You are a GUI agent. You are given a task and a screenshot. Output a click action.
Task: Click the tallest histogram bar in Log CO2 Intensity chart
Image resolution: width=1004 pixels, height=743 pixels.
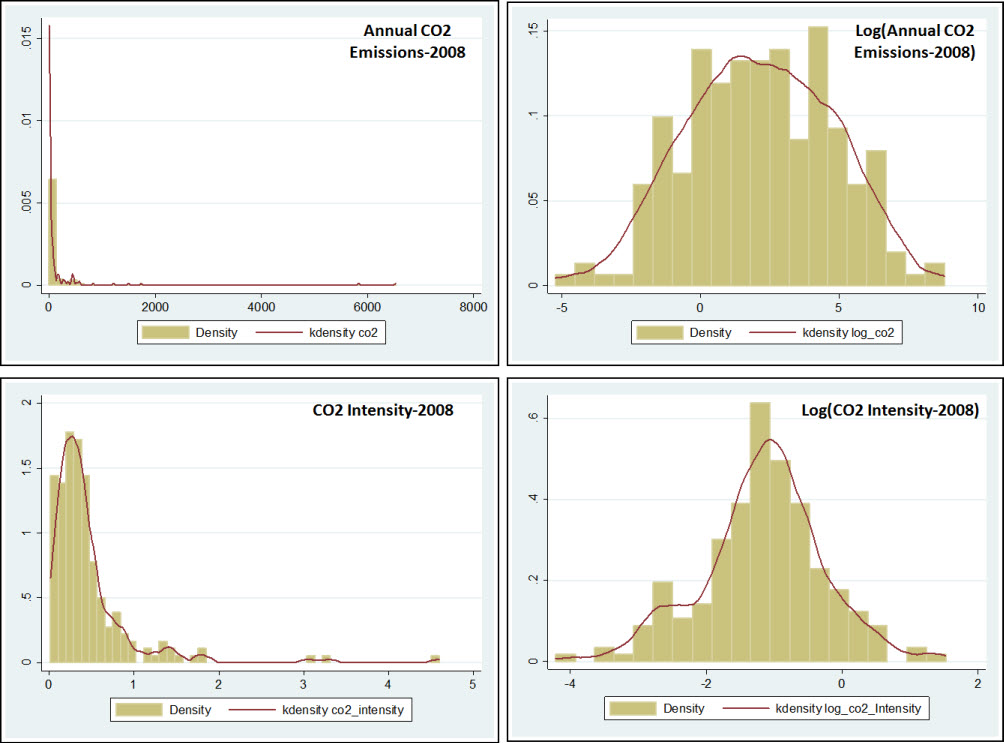tap(760, 532)
